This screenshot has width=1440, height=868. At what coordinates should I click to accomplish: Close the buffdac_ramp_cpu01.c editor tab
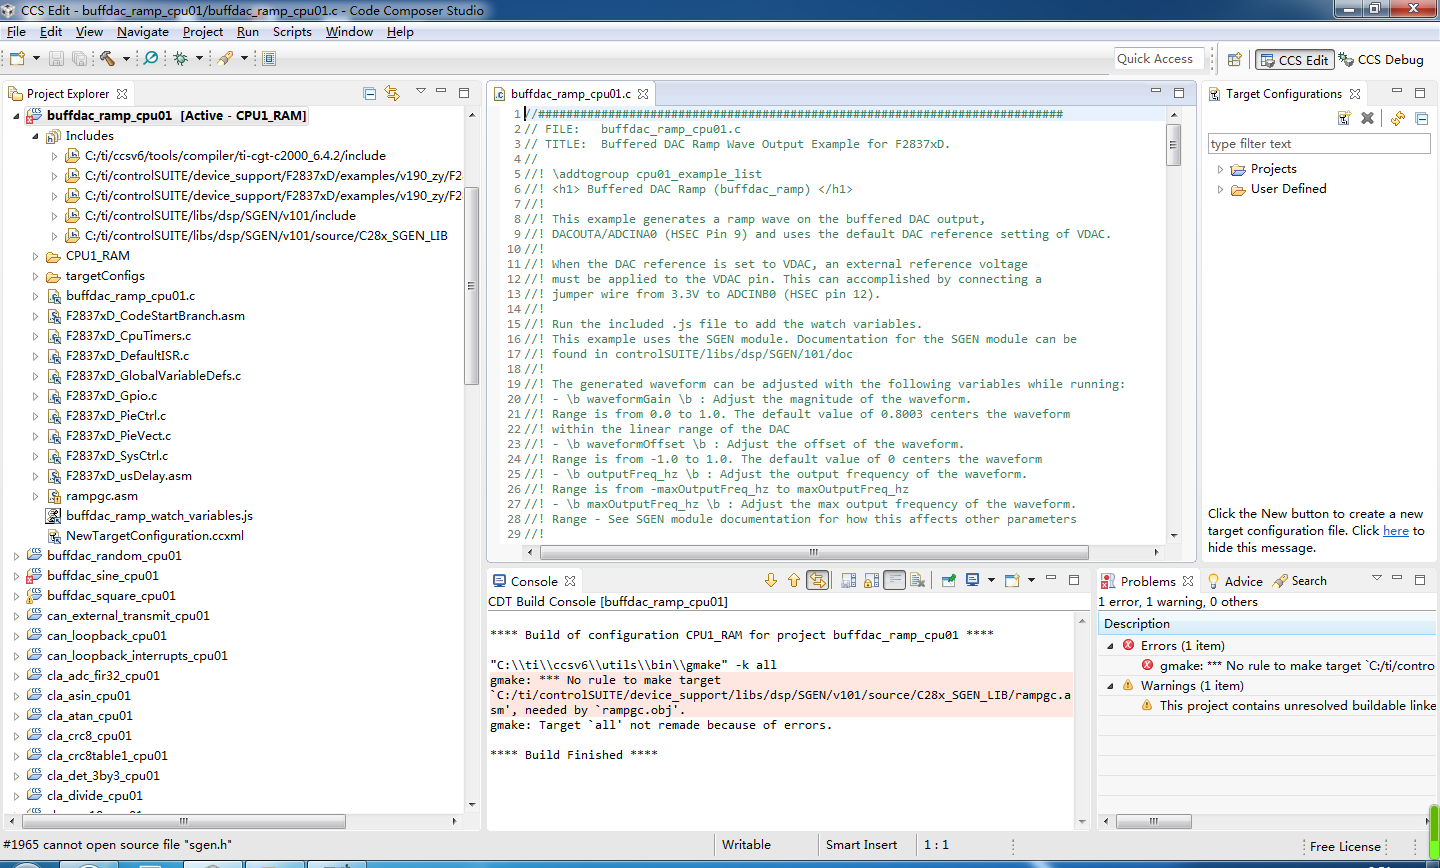pyautogui.click(x=643, y=94)
